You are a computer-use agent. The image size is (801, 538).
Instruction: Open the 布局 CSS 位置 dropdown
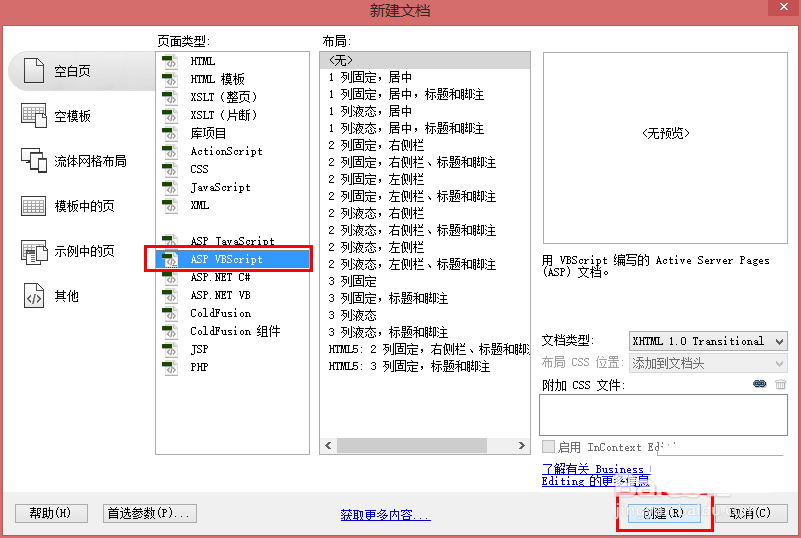click(708, 363)
